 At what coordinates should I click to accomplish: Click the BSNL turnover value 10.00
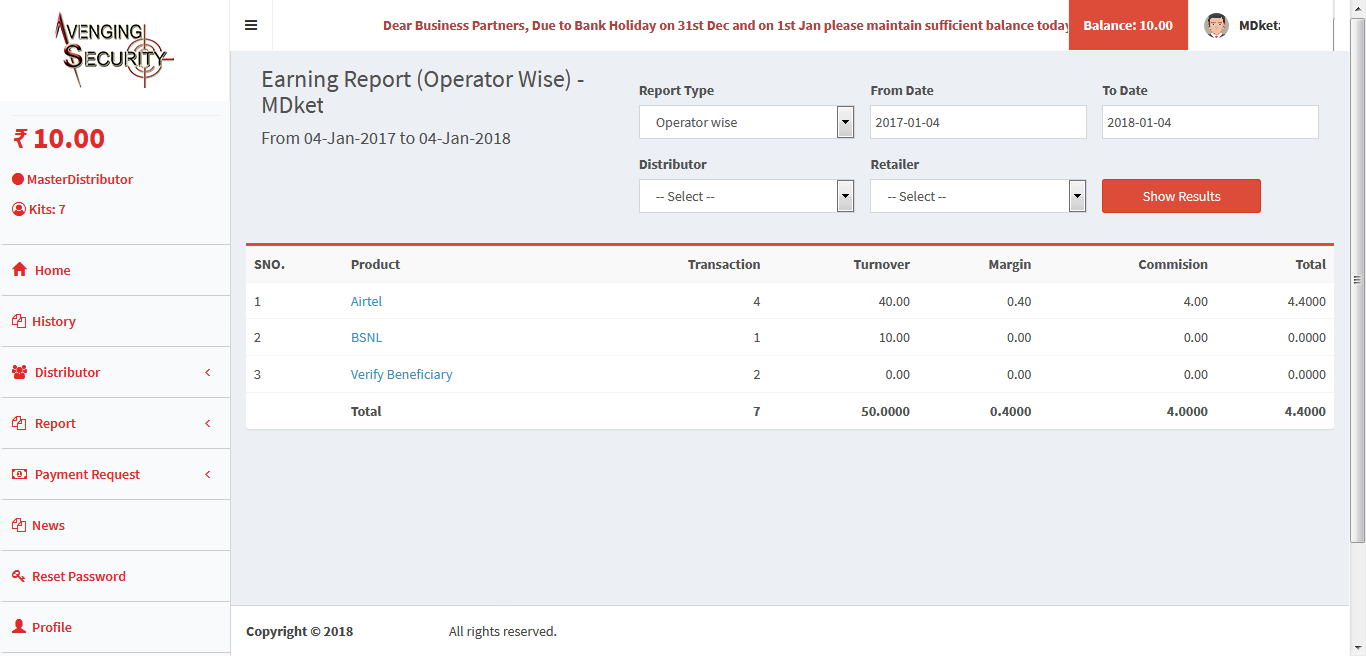tap(894, 337)
